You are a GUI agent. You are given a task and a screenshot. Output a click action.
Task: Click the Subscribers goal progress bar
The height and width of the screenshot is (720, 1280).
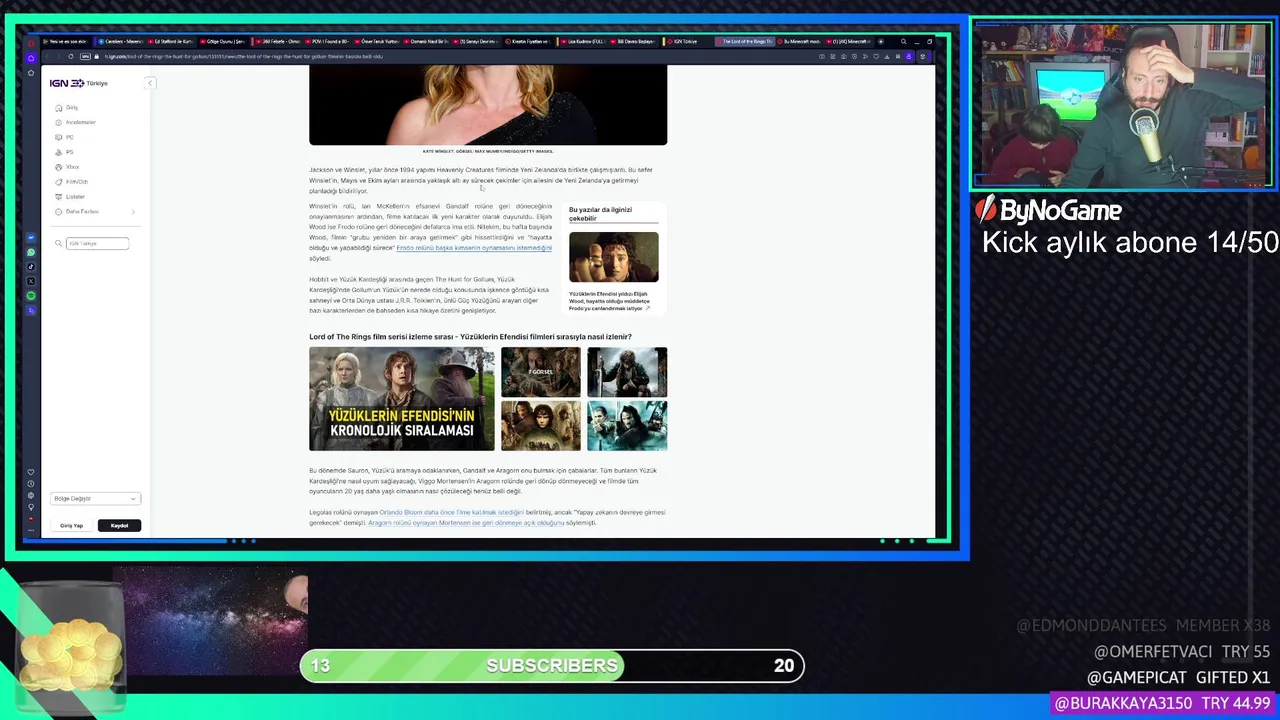click(x=552, y=665)
